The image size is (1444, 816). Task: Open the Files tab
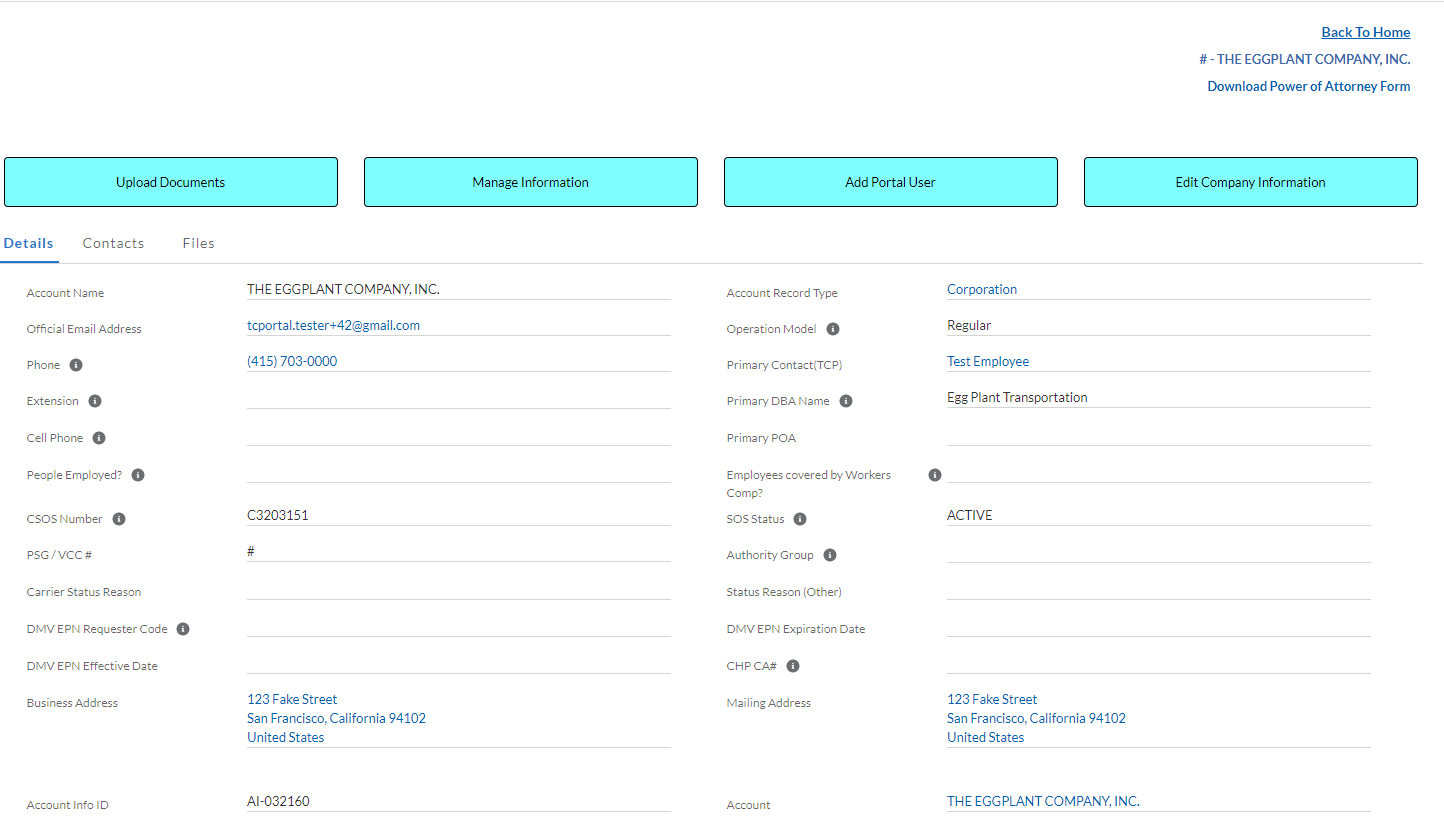[198, 243]
